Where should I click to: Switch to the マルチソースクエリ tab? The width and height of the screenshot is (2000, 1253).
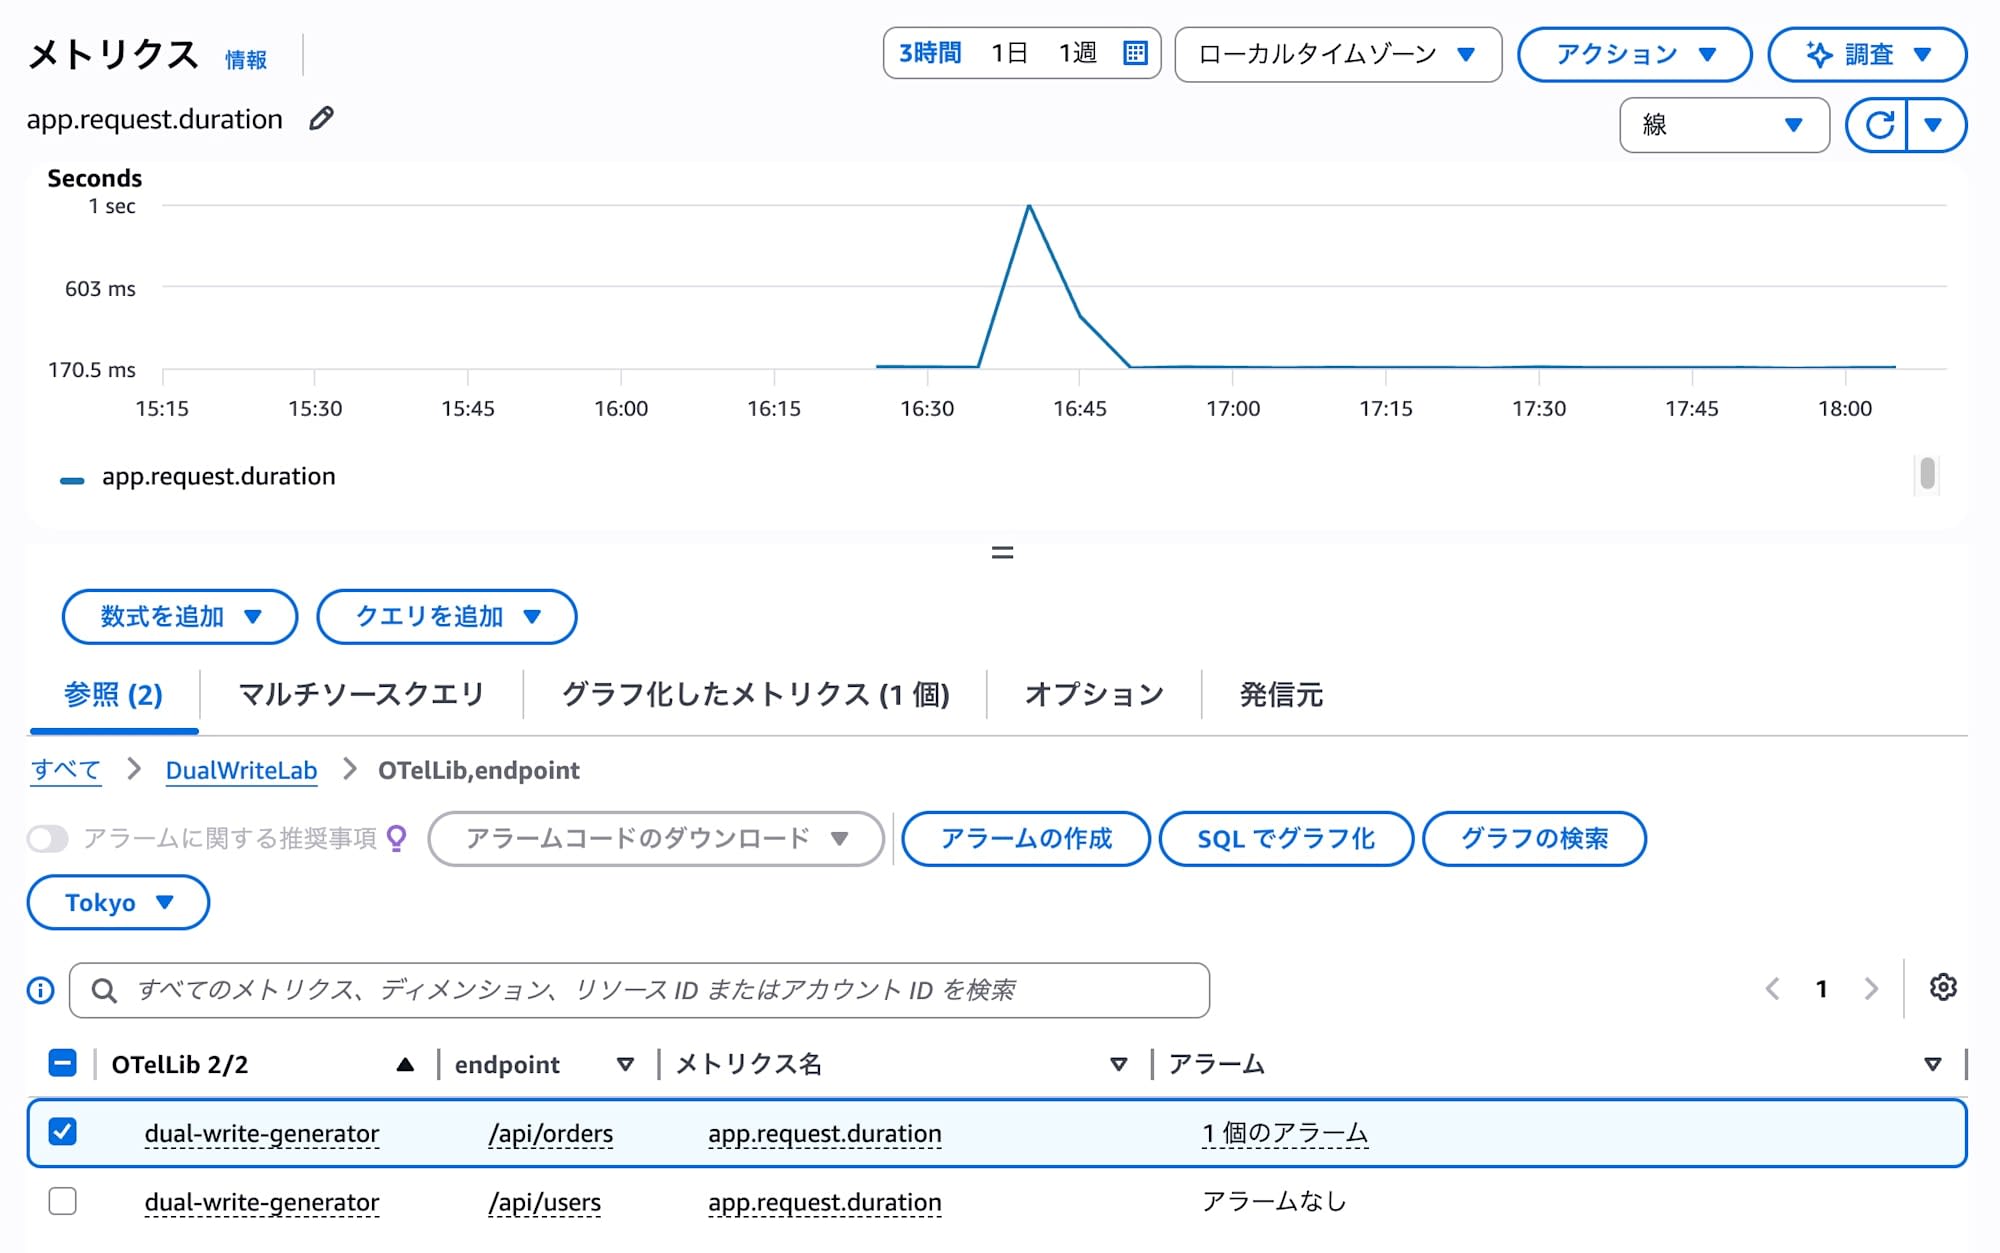361,694
